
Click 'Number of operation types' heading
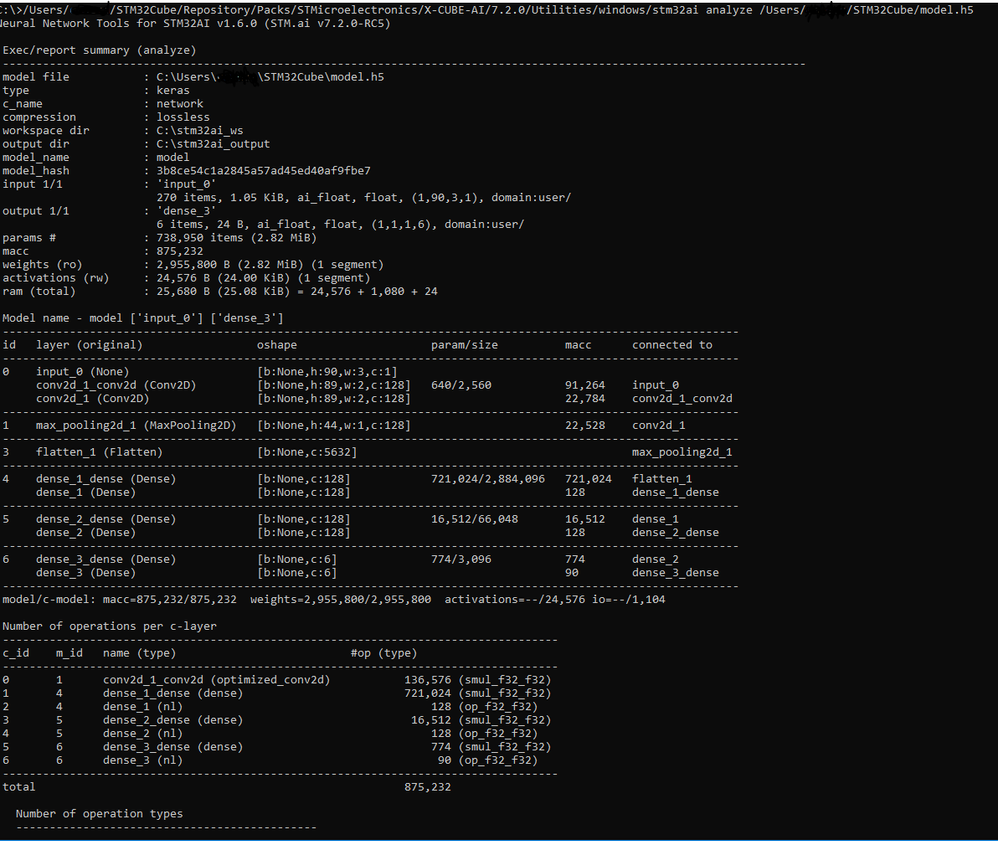tap(99, 813)
